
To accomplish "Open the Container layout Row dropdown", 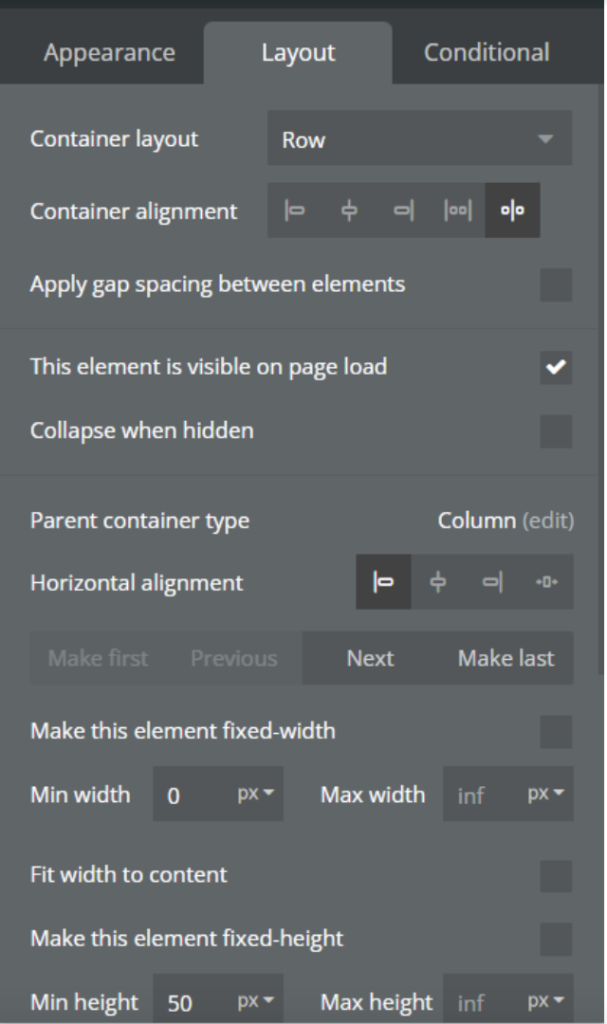I will tap(419, 139).
